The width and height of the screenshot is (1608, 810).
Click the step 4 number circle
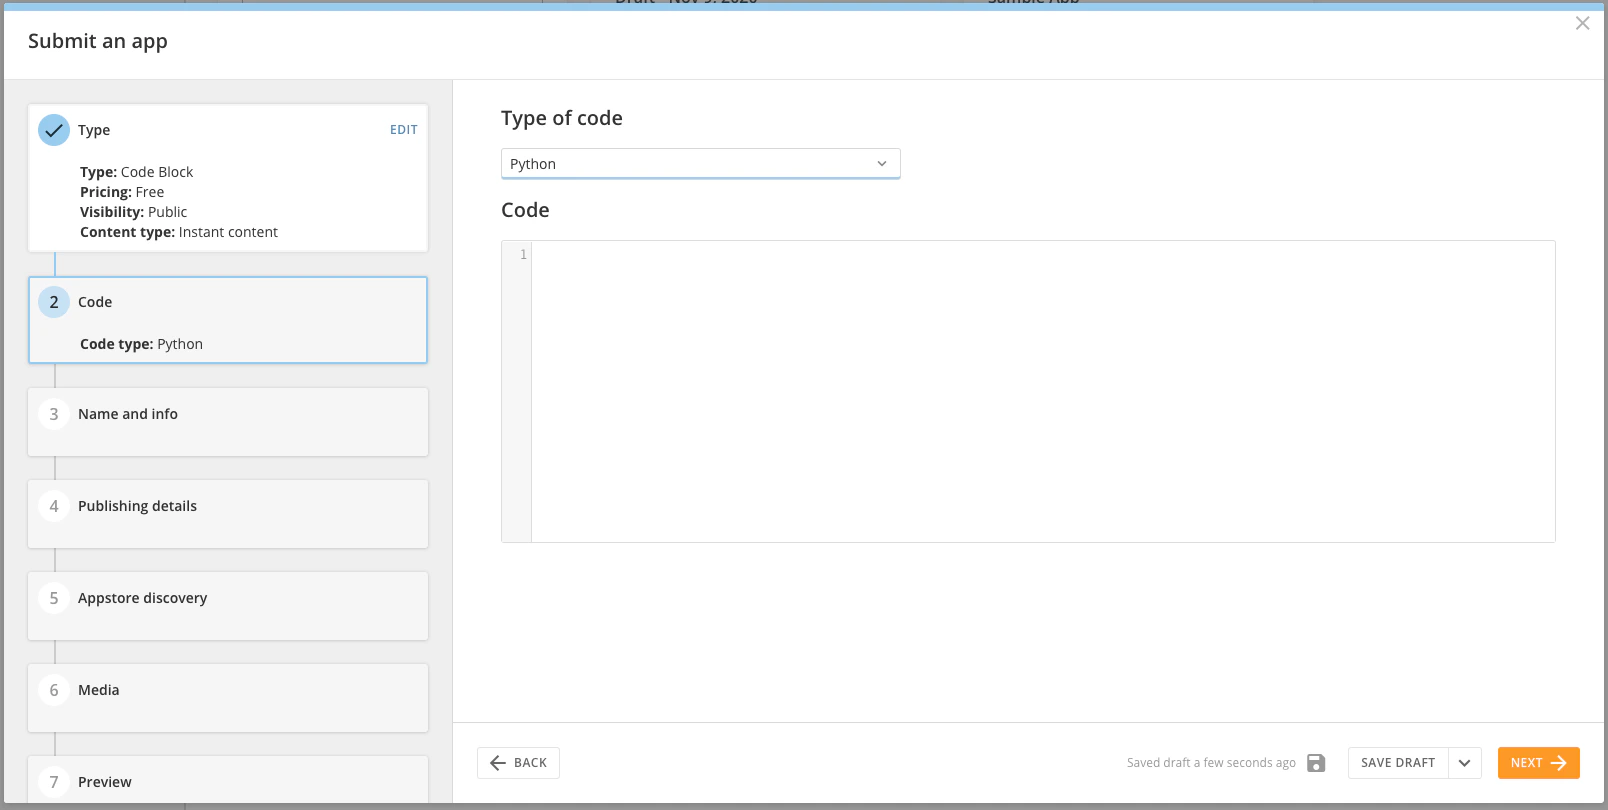pos(54,506)
